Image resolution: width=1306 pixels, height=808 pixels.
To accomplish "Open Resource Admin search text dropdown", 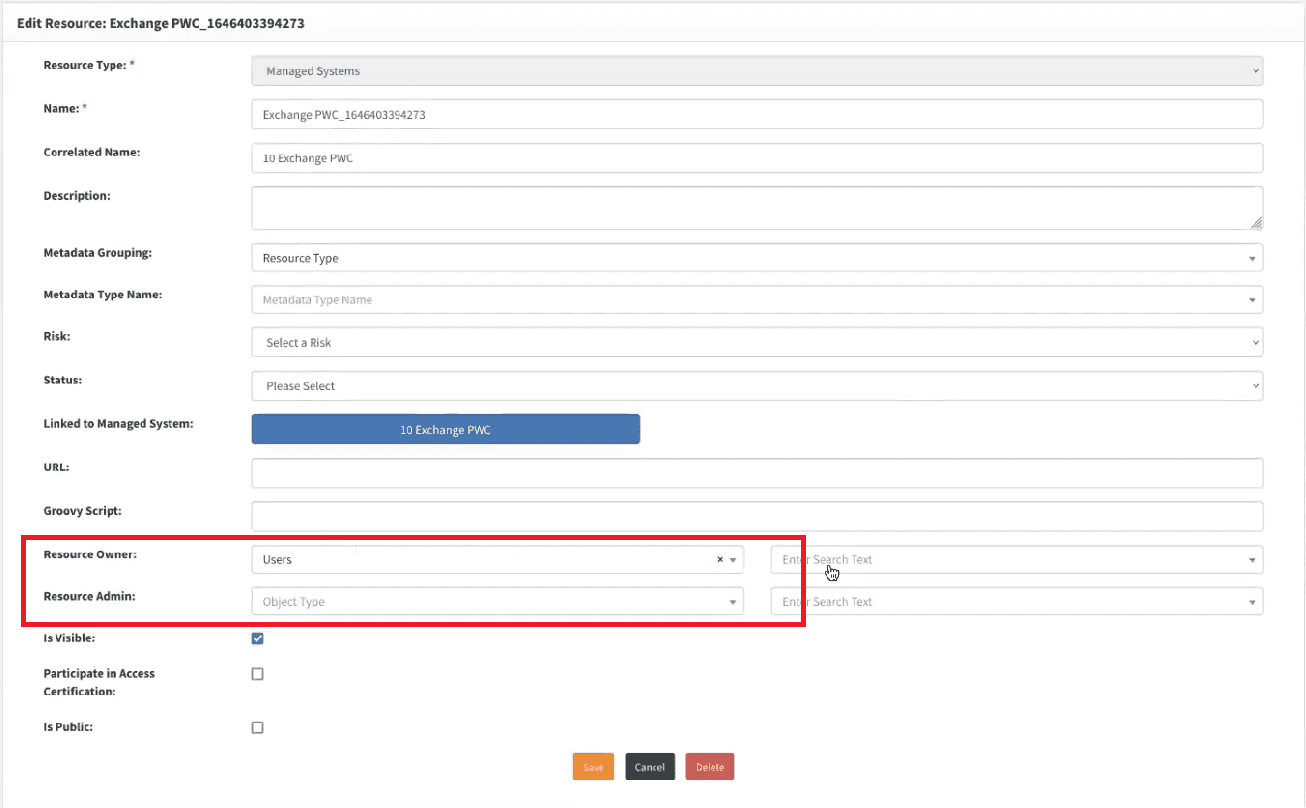I will [x=1016, y=602].
